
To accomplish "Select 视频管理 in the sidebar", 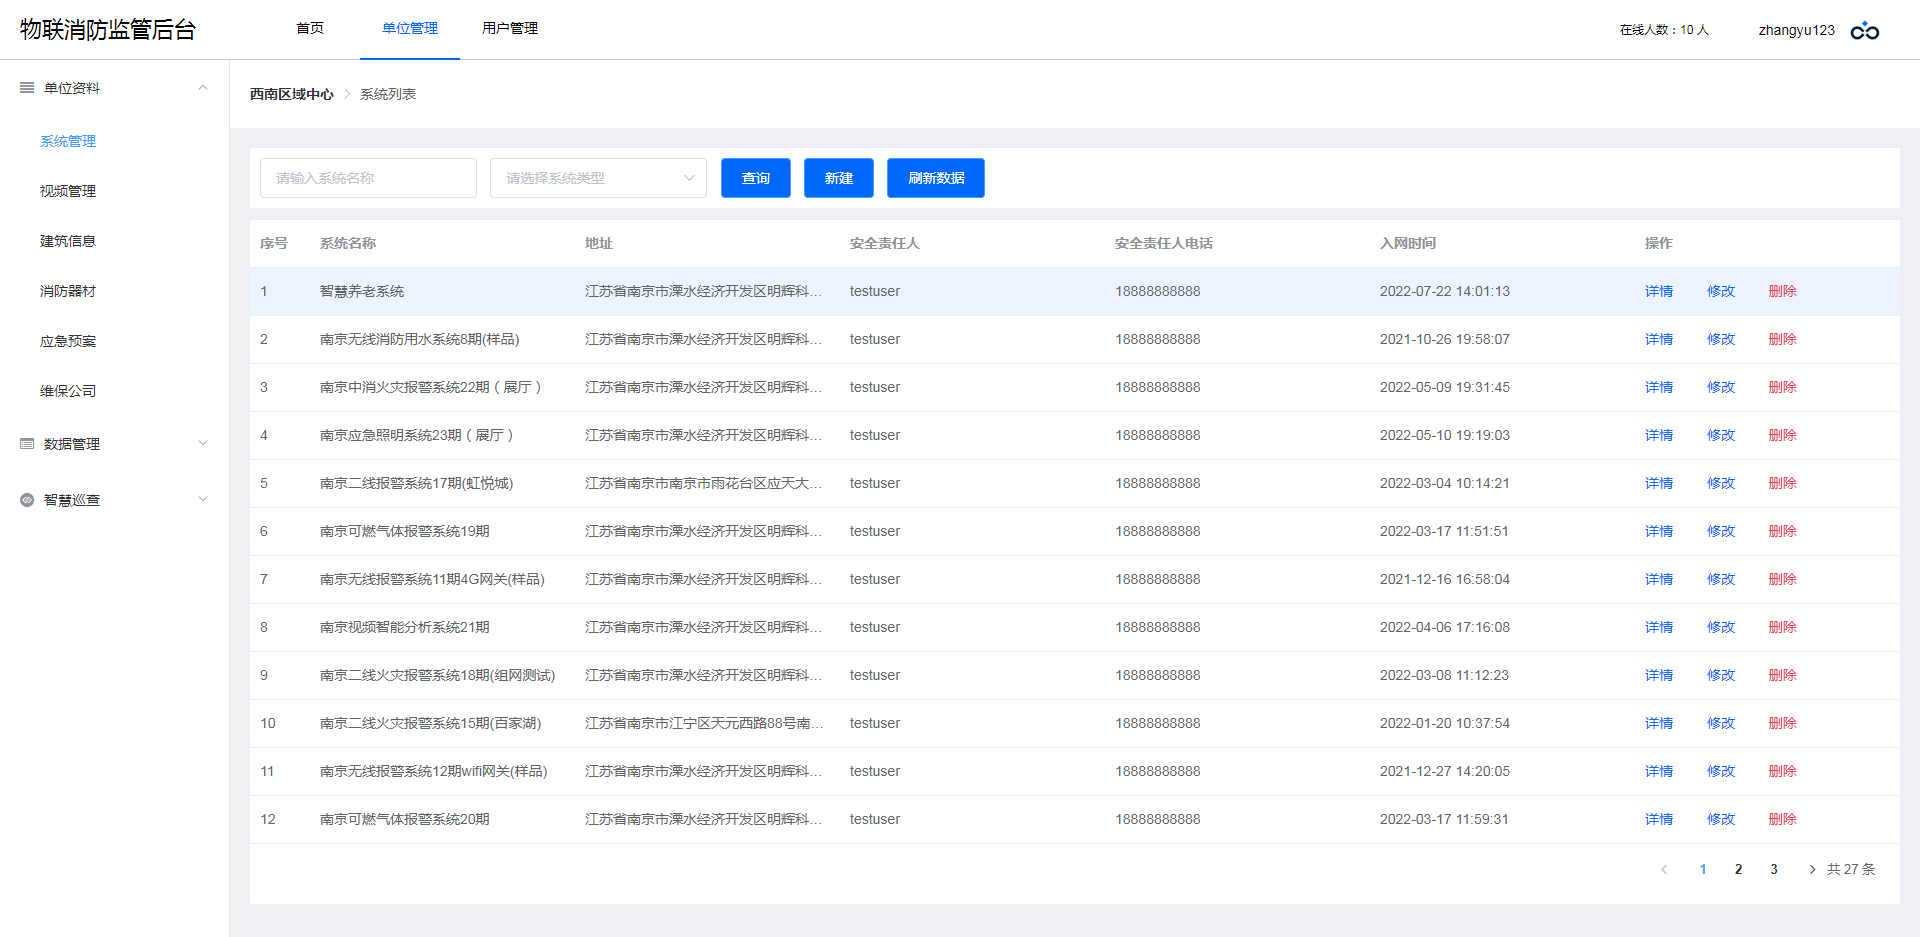I will [x=68, y=191].
